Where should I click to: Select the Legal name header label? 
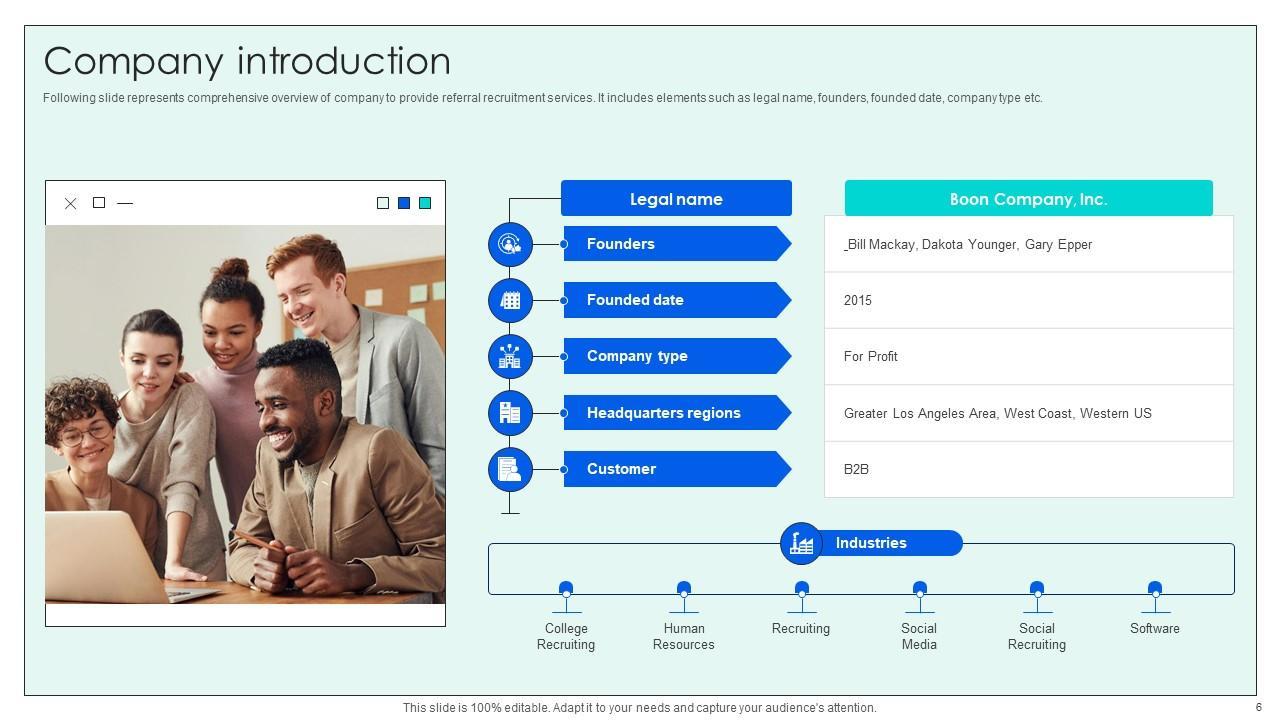[676, 199]
